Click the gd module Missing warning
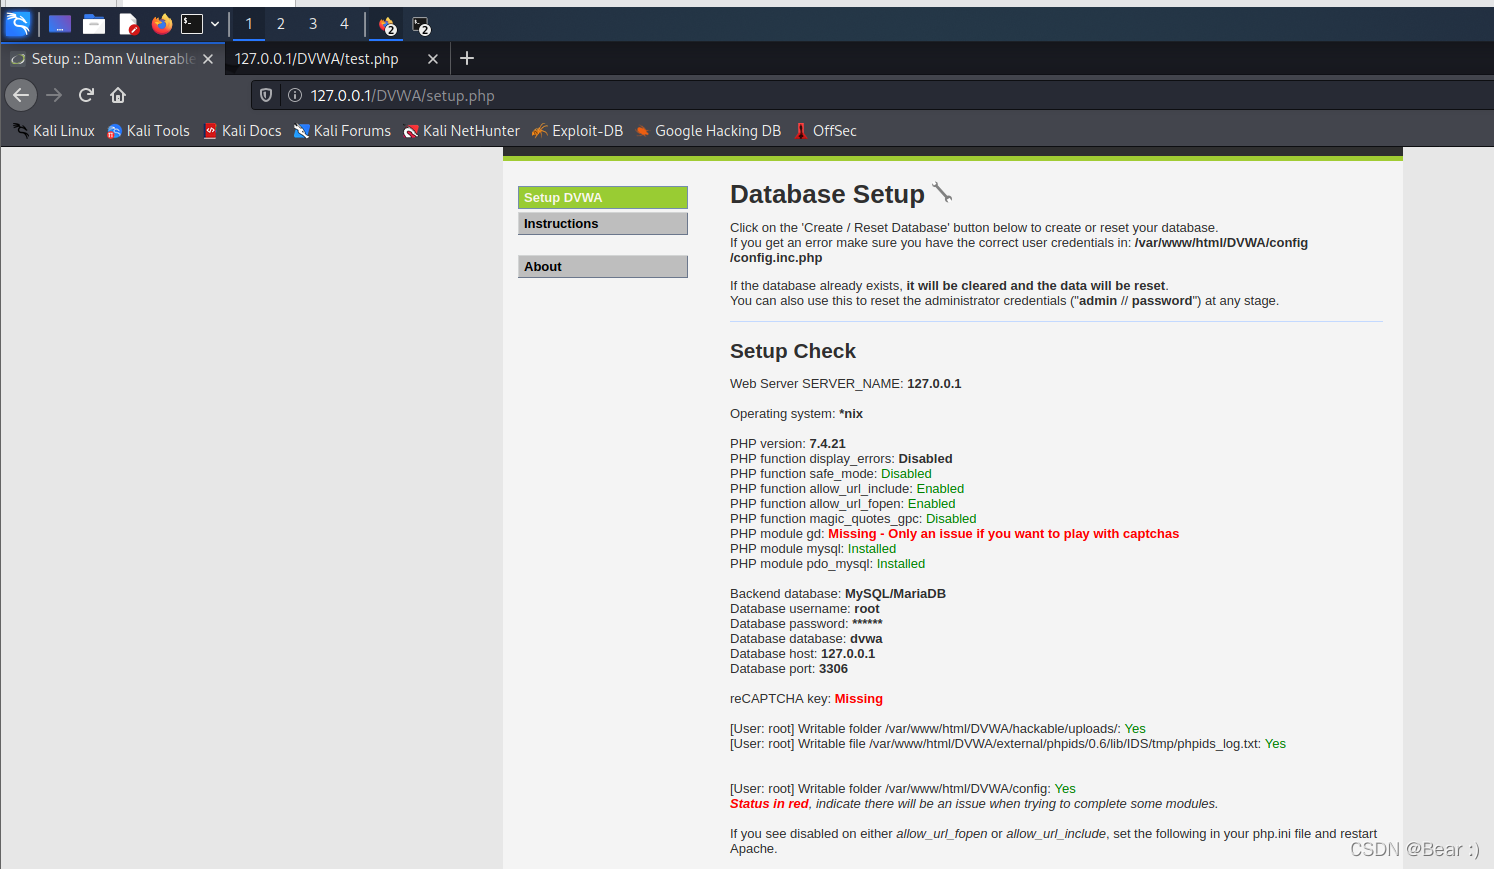The width and height of the screenshot is (1494, 869). 1003,534
